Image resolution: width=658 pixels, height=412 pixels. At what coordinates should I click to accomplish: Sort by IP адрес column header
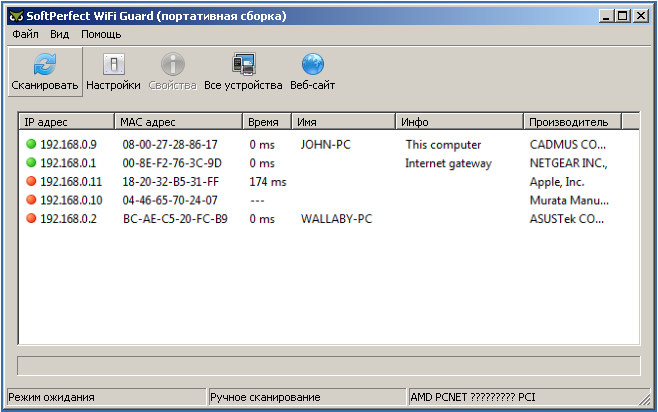pyautogui.click(x=67, y=122)
